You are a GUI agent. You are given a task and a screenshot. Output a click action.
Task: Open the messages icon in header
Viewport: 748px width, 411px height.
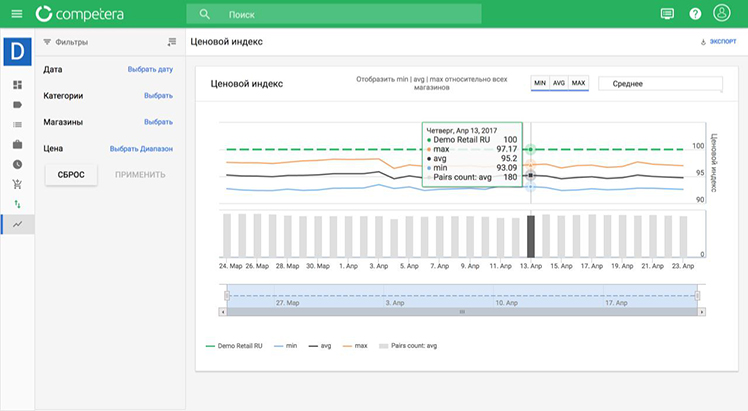667,14
